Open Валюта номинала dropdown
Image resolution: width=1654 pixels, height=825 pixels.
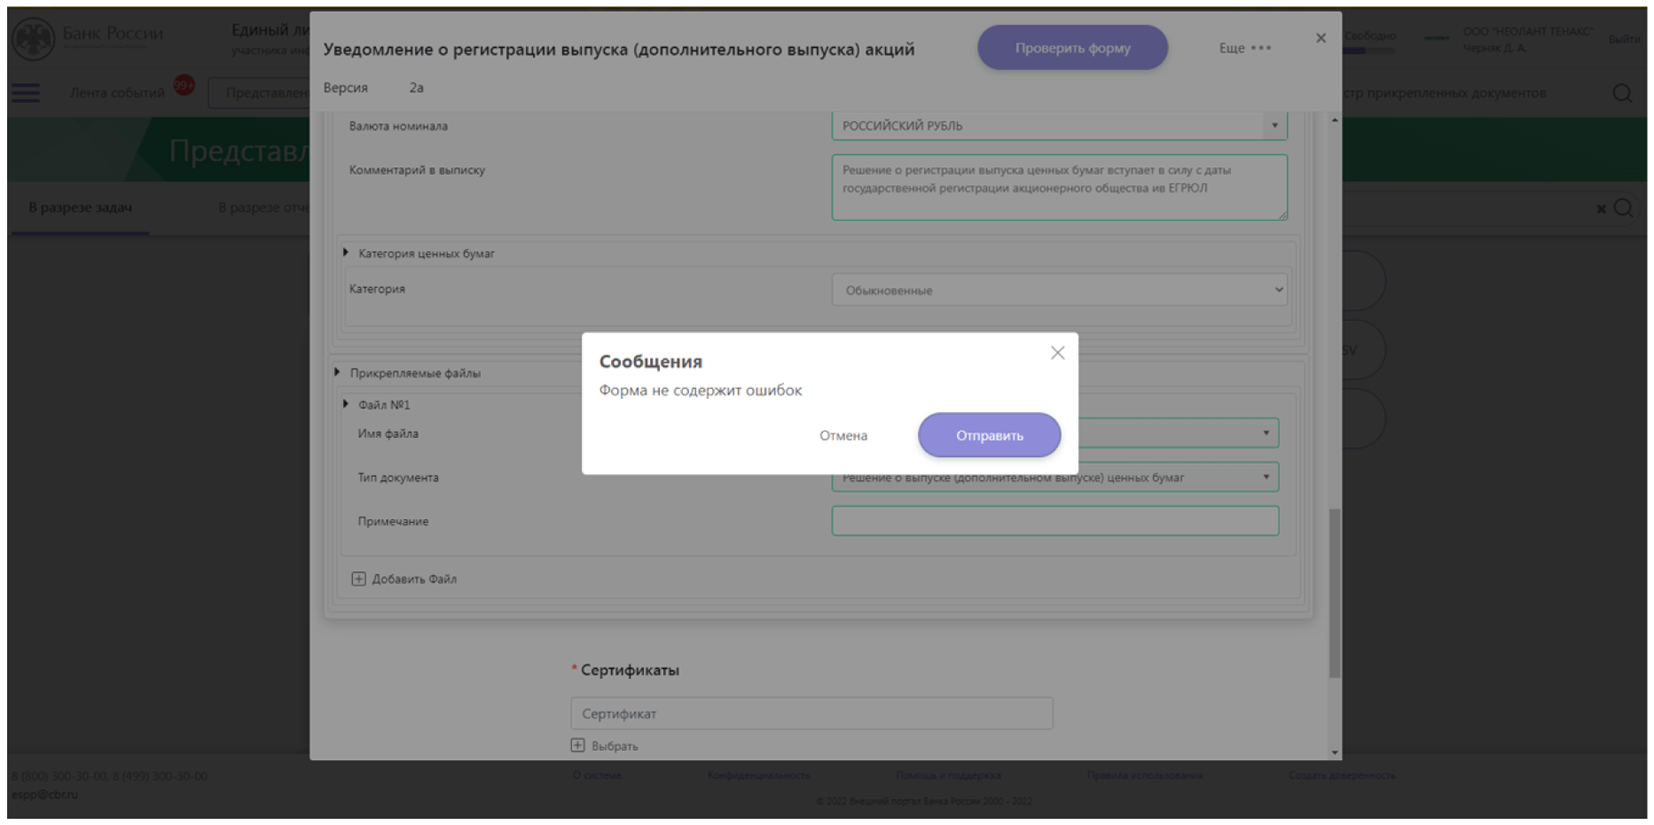click(x=1273, y=126)
